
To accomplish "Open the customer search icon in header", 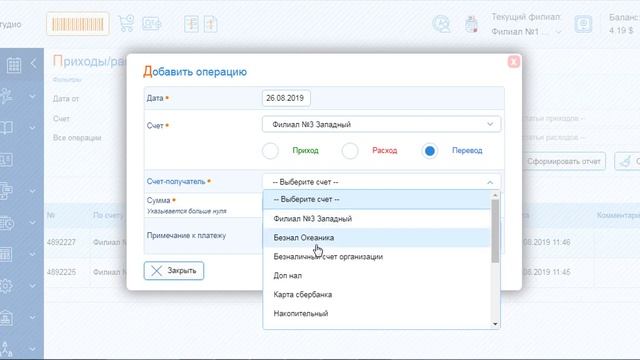I will (442, 24).
